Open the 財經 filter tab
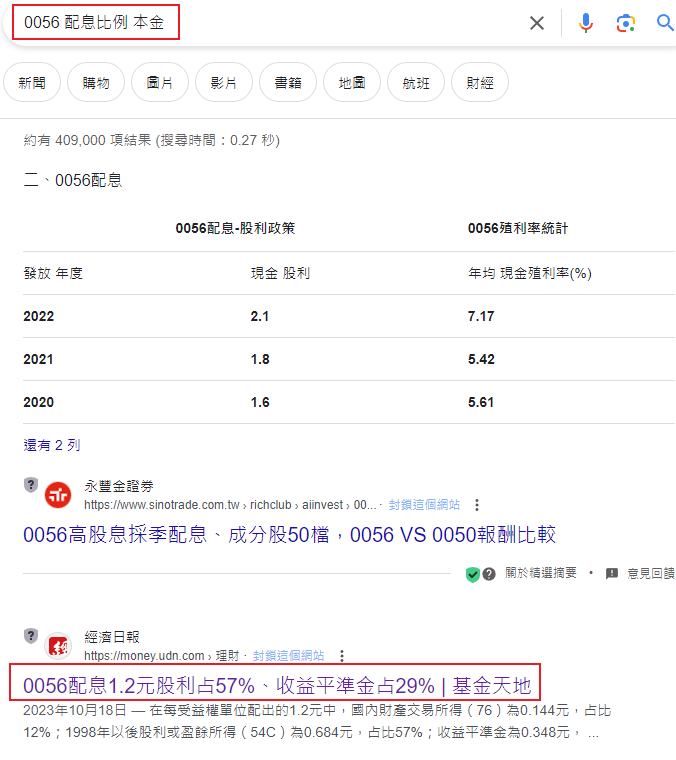 (480, 83)
